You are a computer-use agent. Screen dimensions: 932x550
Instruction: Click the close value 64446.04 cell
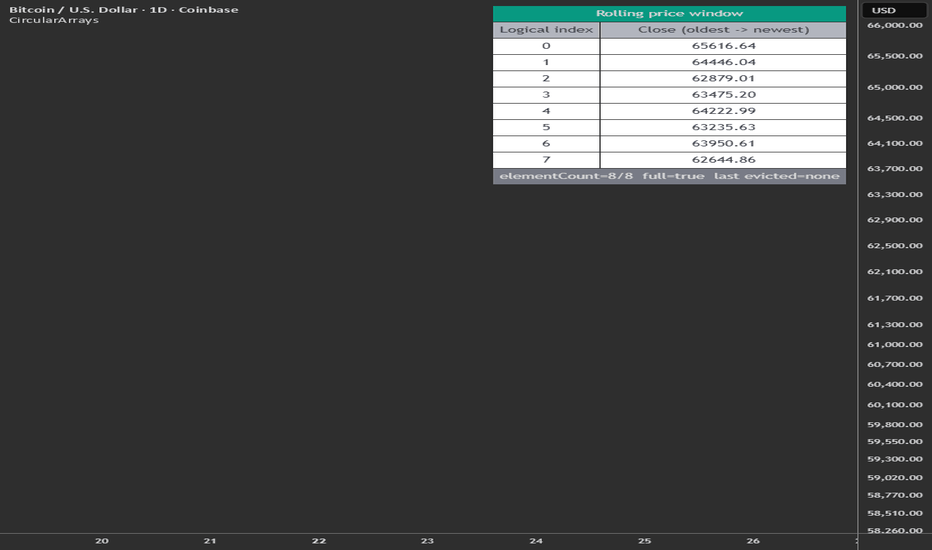click(723, 62)
